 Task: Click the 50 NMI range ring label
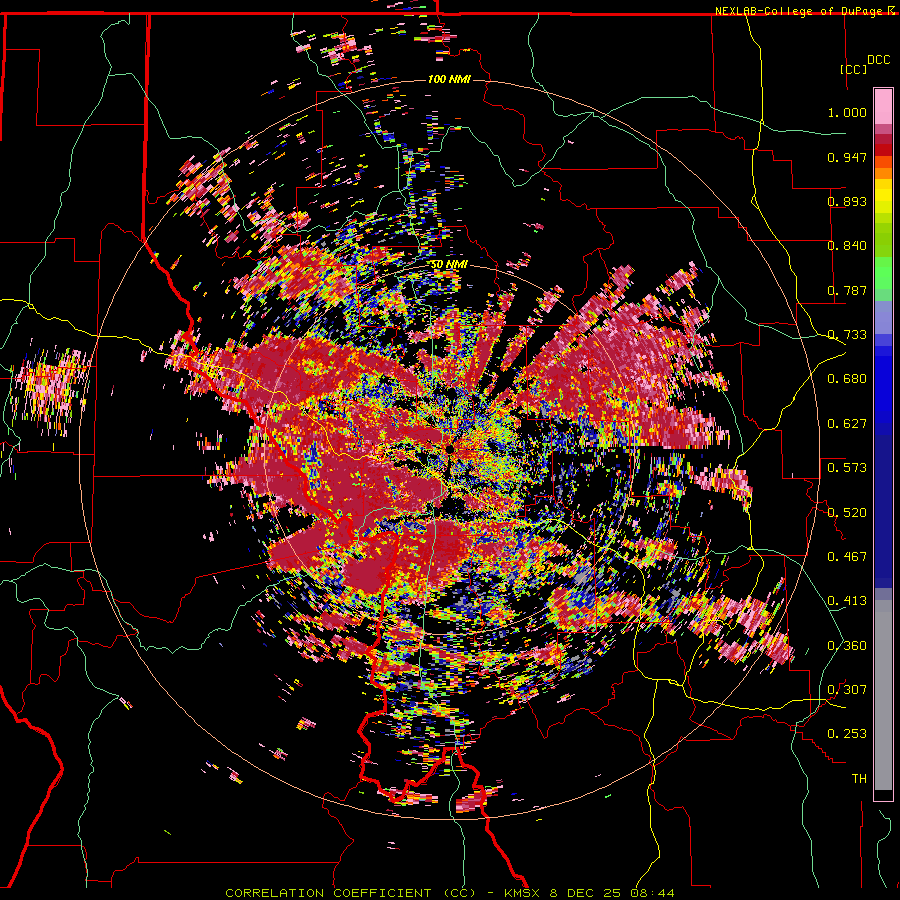click(x=448, y=264)
